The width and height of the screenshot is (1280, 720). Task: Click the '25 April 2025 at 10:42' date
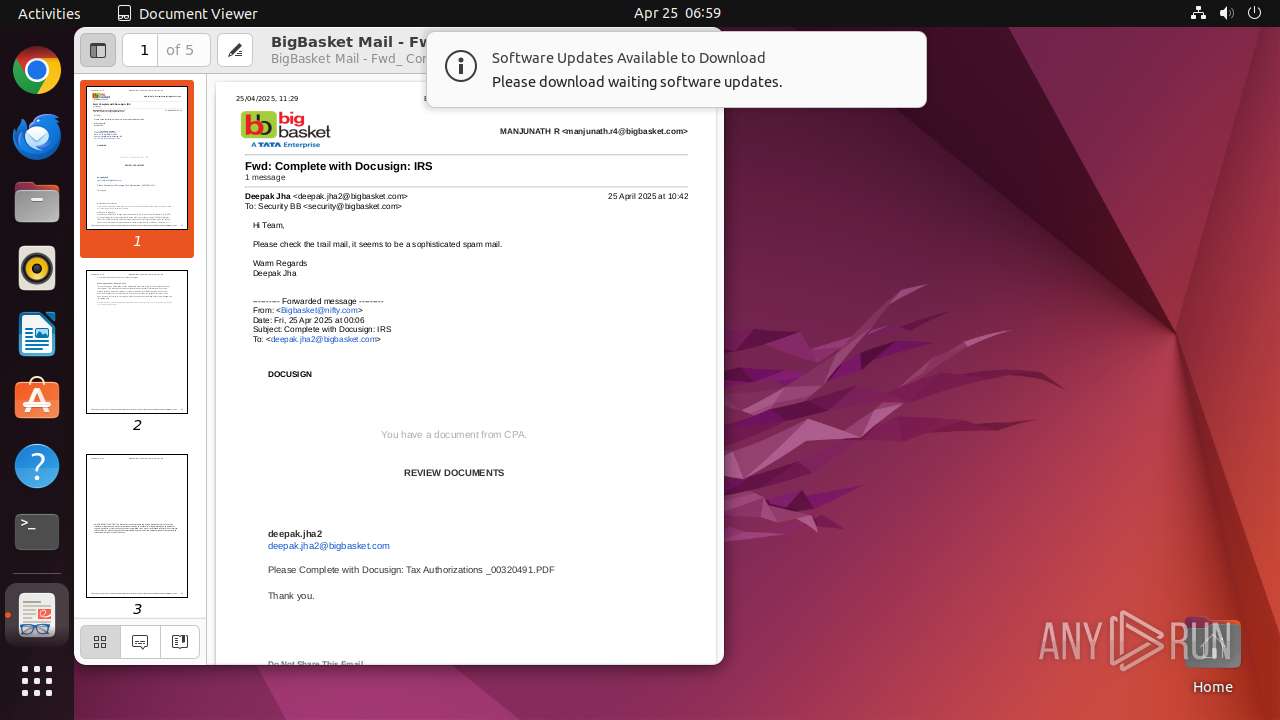pos(648,196)
